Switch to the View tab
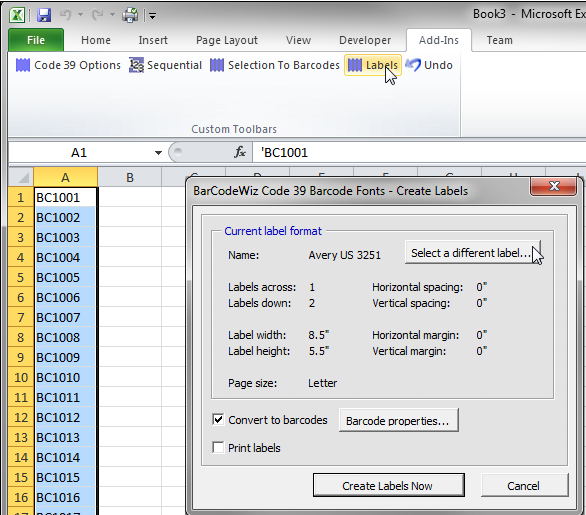The height and width of the screenshot is (515, 586). (x=298, y=40)
